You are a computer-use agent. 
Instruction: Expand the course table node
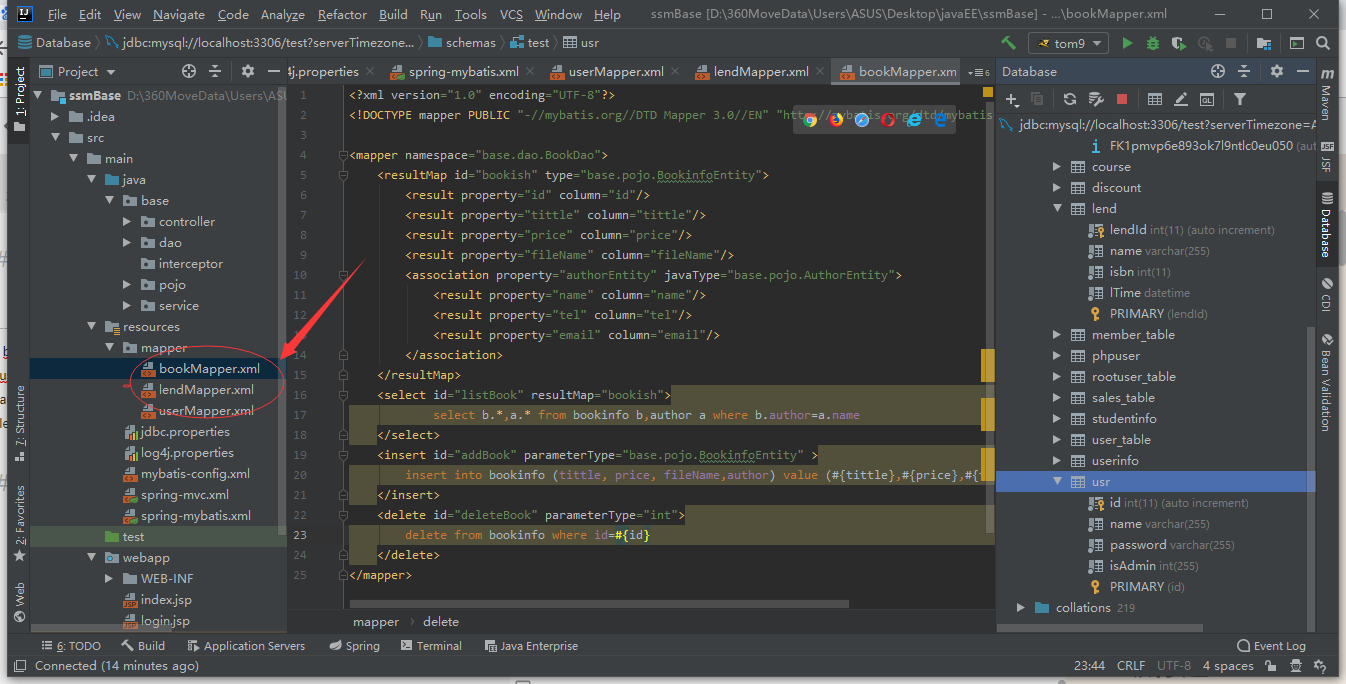tap(1057, 167)
